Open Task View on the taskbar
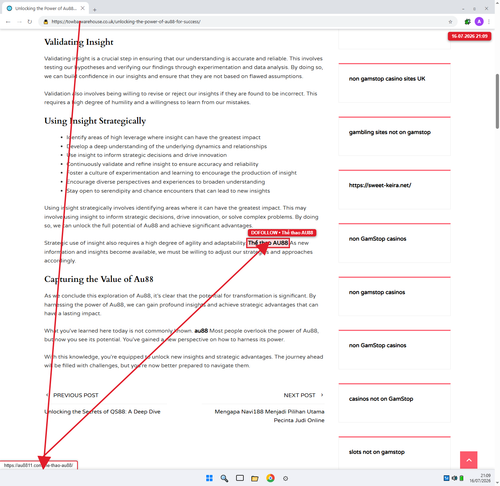This screenshot has height=486, width=500. (x=240, y=478)
